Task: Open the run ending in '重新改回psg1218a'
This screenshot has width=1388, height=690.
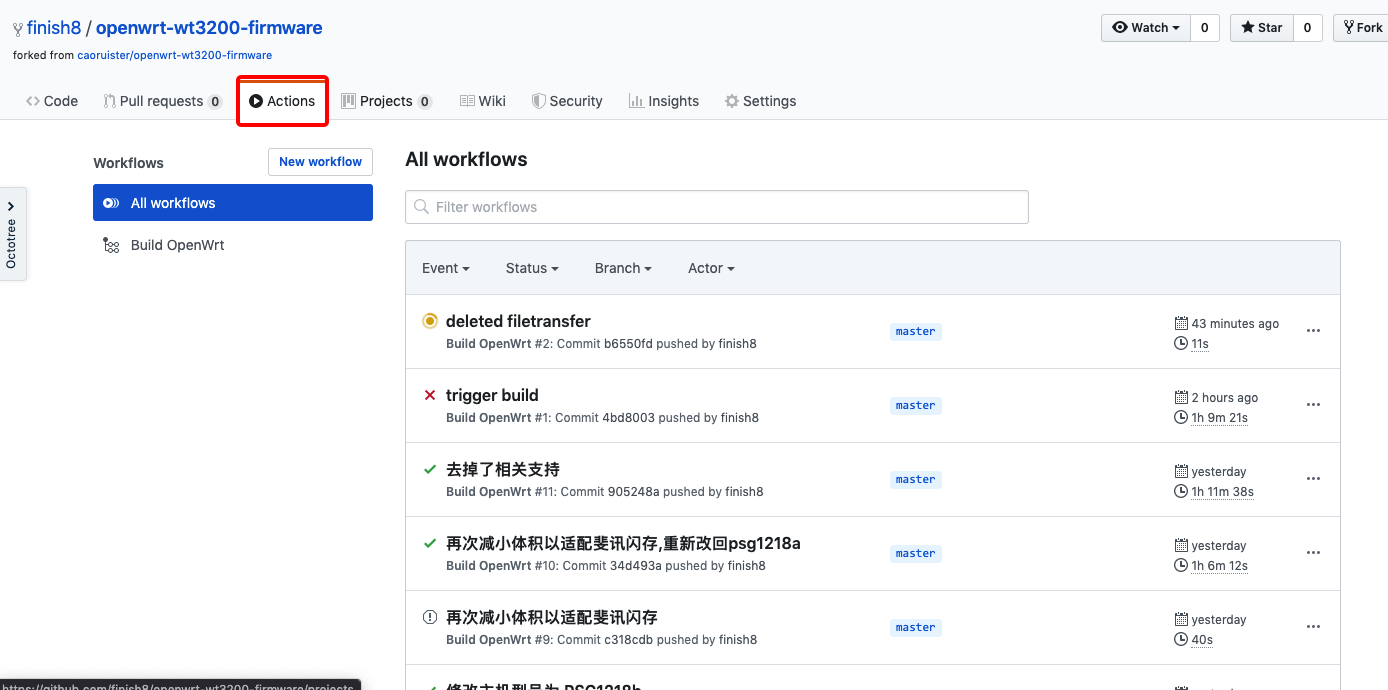Action: point(623,543)
